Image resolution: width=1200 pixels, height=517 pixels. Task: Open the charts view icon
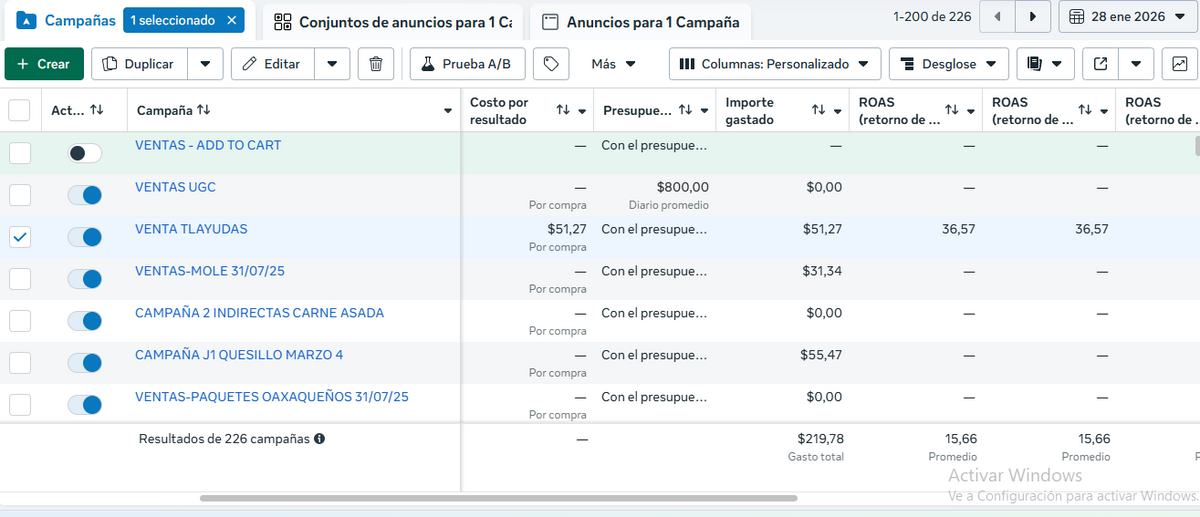pyautogui.click(x=1180, y=64)
